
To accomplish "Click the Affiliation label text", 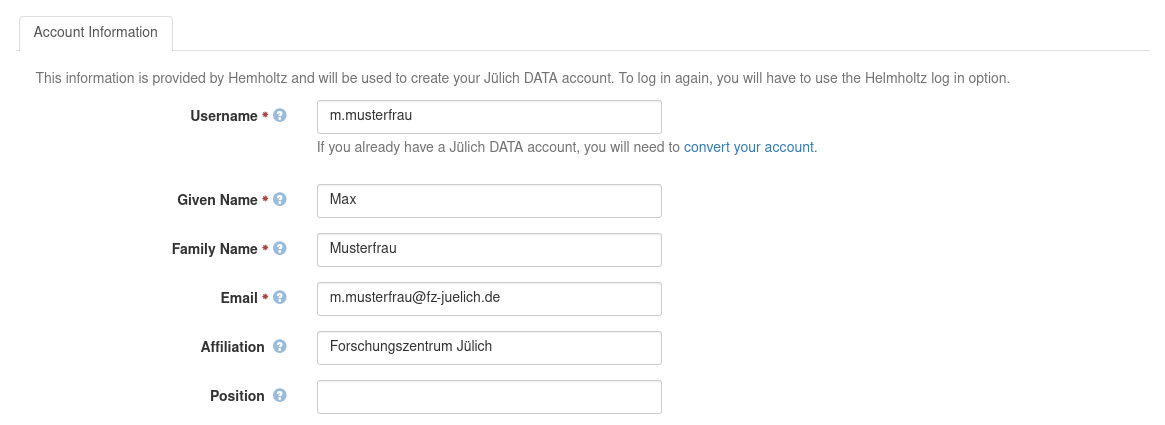I will coord(233,348).
